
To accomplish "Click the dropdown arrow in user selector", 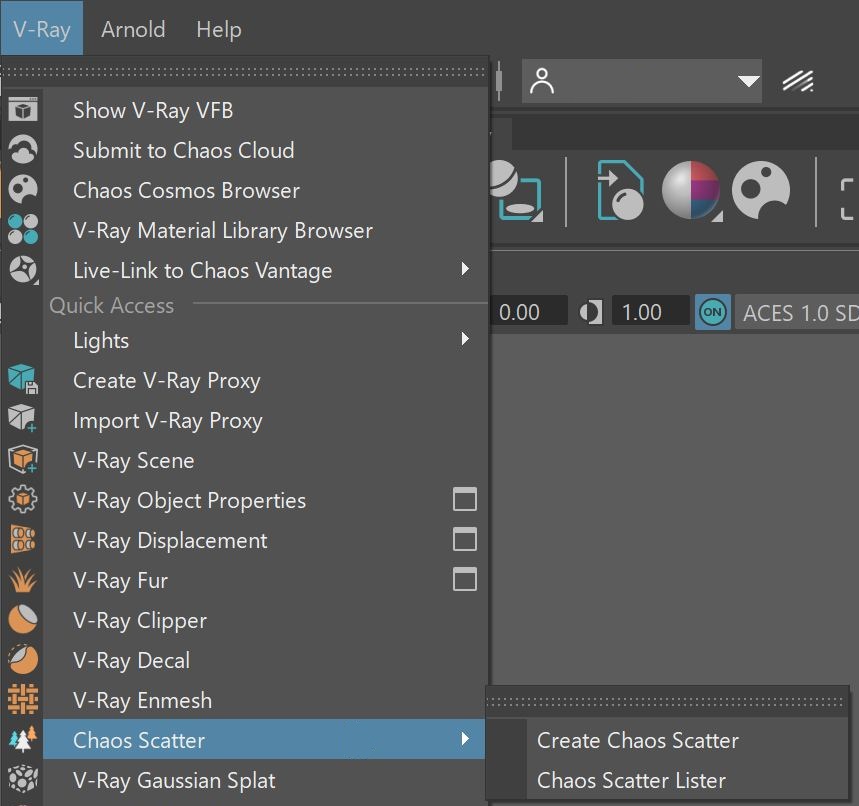I will 748,82.
